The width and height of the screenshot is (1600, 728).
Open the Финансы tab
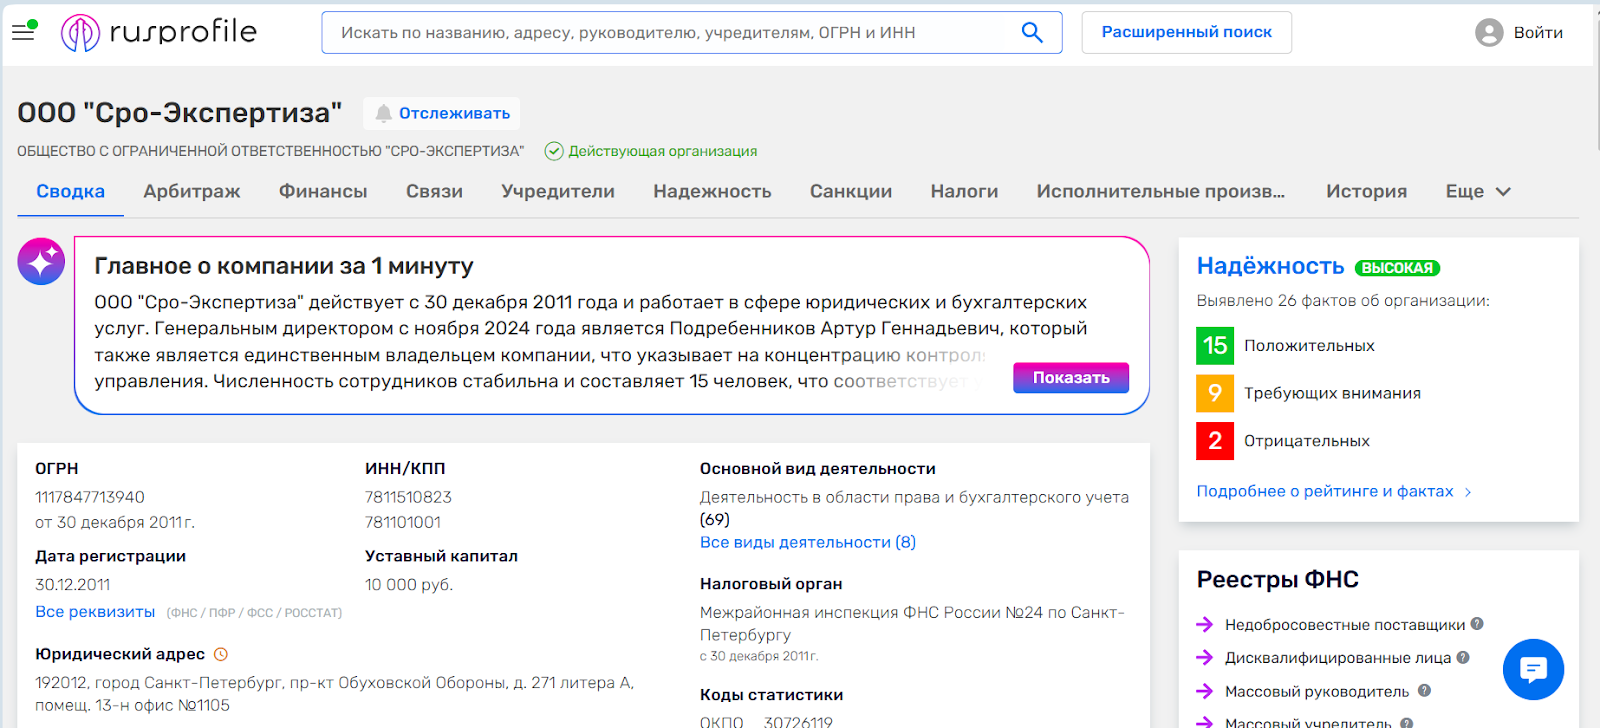tap(322, 191)
